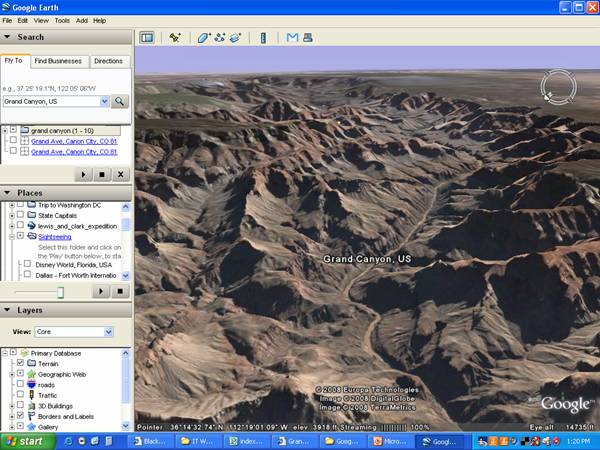Screen dimensions: 600x450
Task: Click the Places tour speed slider
Action: pyautogui.click(x=60, y=292)
